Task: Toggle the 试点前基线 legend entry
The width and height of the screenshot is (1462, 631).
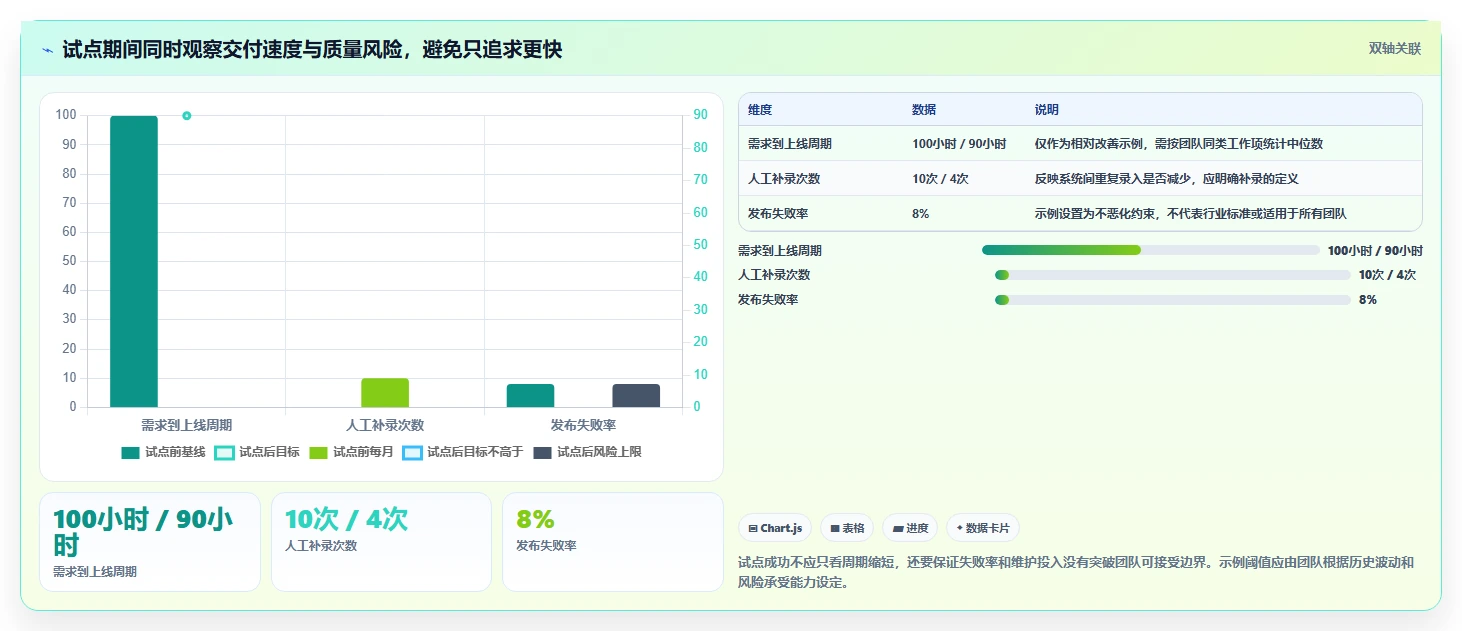Action: point(163,452)
